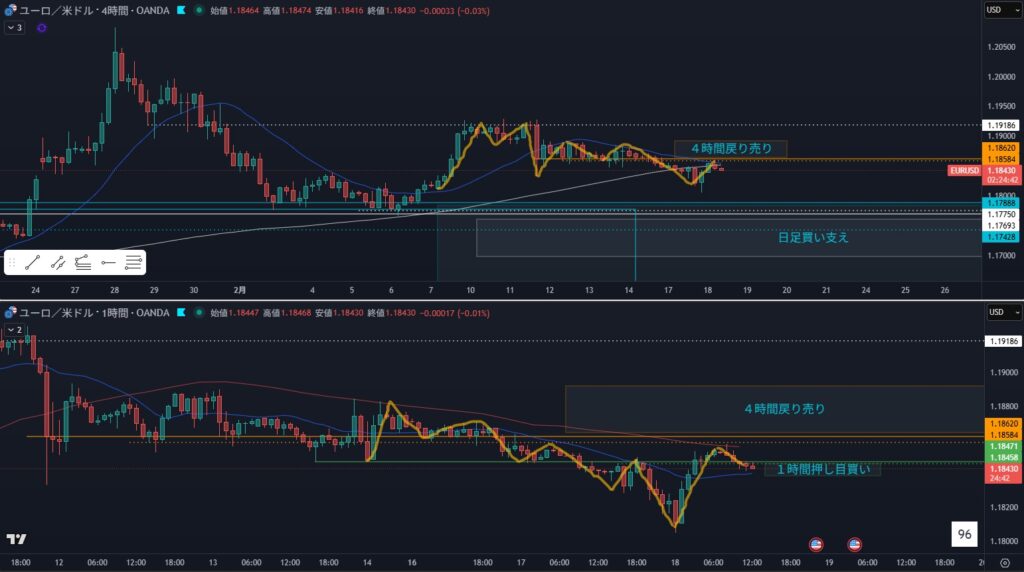The width and height of the screenshot is (1024, 572).
Task: Expand the indicator legend showing 3 on top chart
Action: coord(14,28)
